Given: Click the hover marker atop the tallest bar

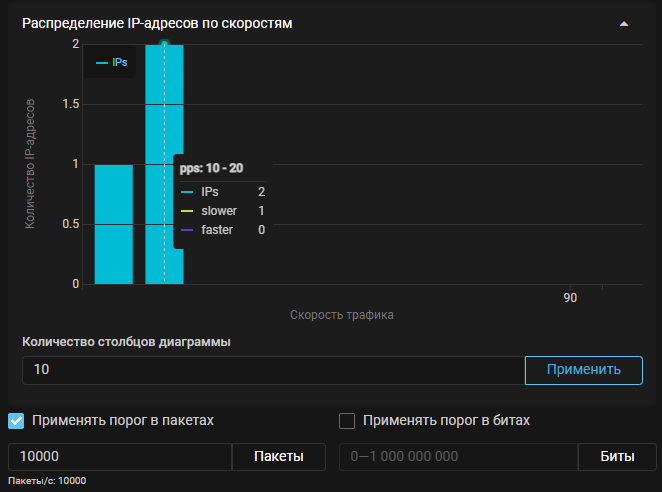Looking at the screenshot, I should [164, 43].
